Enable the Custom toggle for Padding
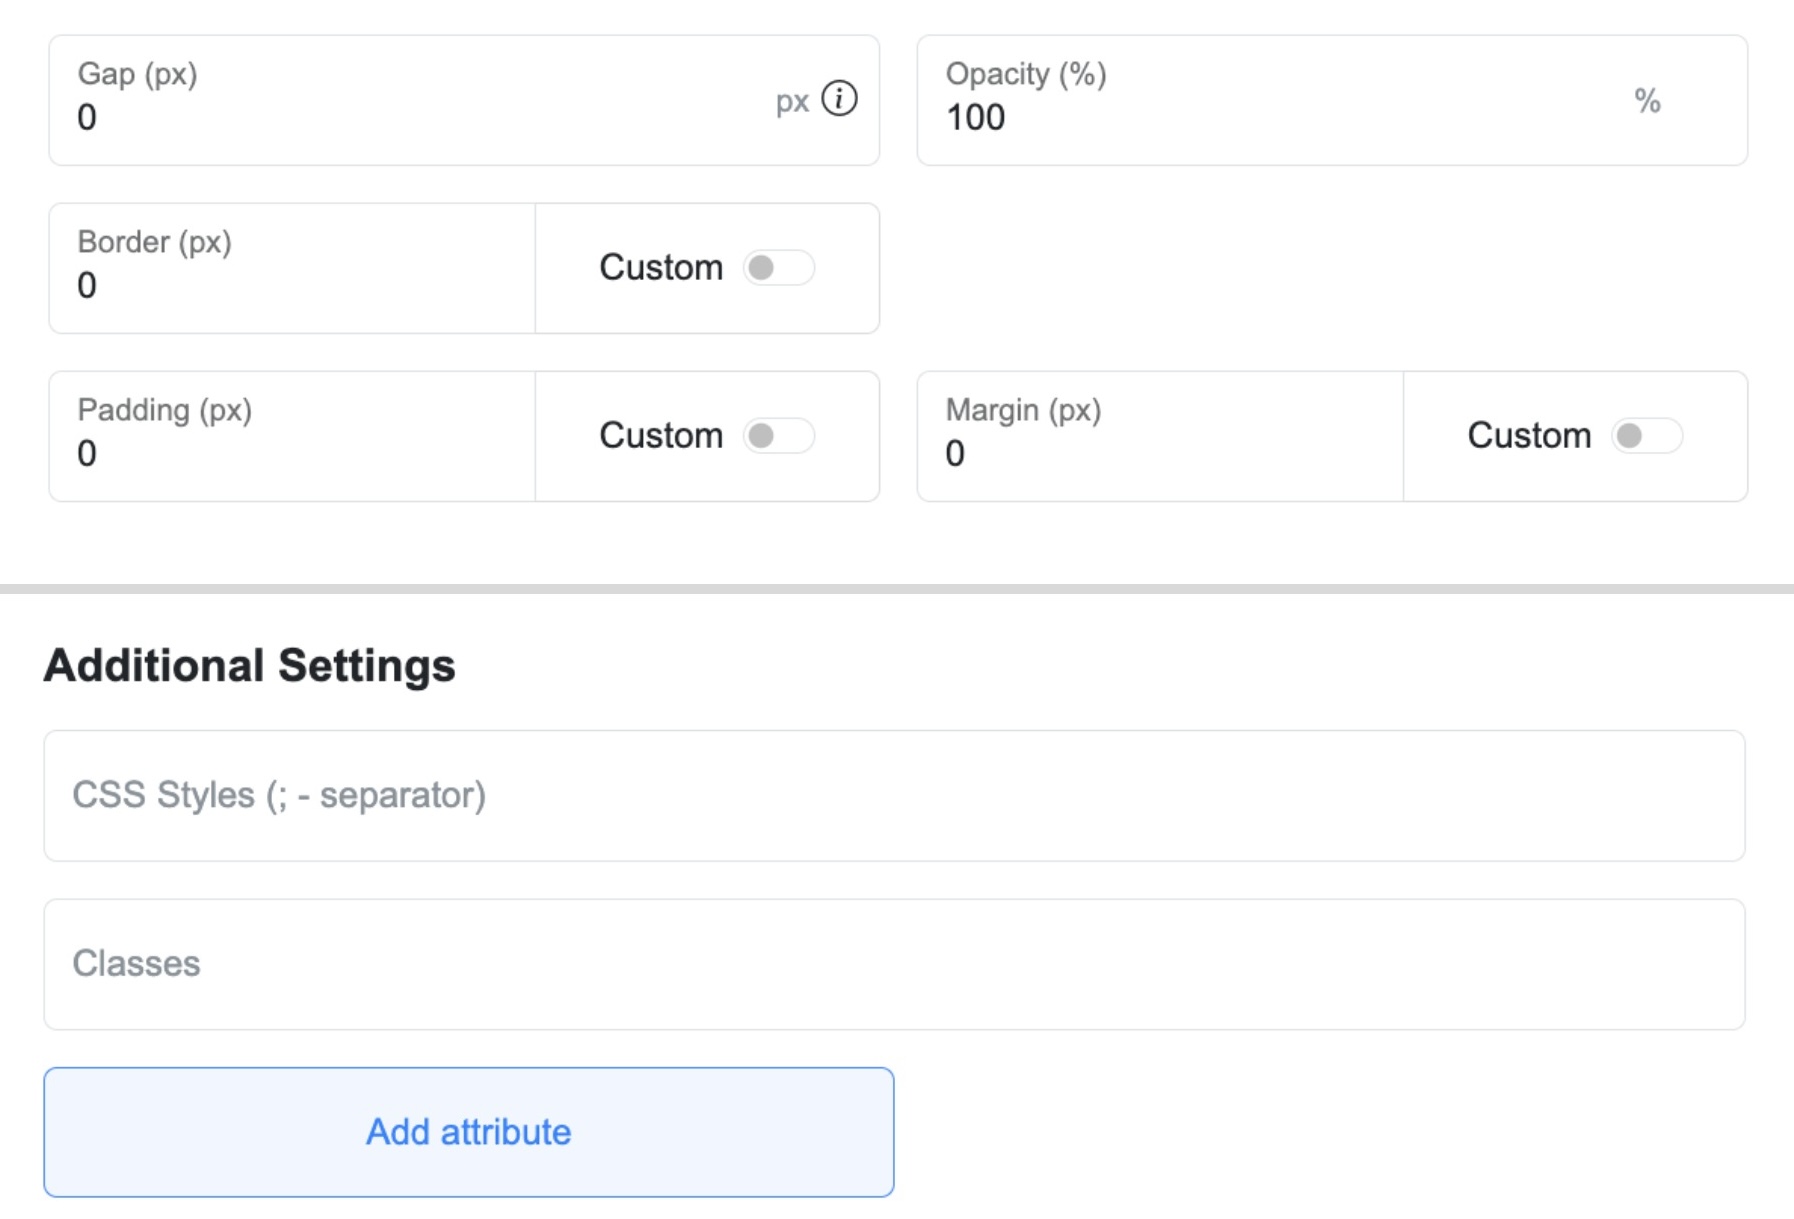 (779, 436)
